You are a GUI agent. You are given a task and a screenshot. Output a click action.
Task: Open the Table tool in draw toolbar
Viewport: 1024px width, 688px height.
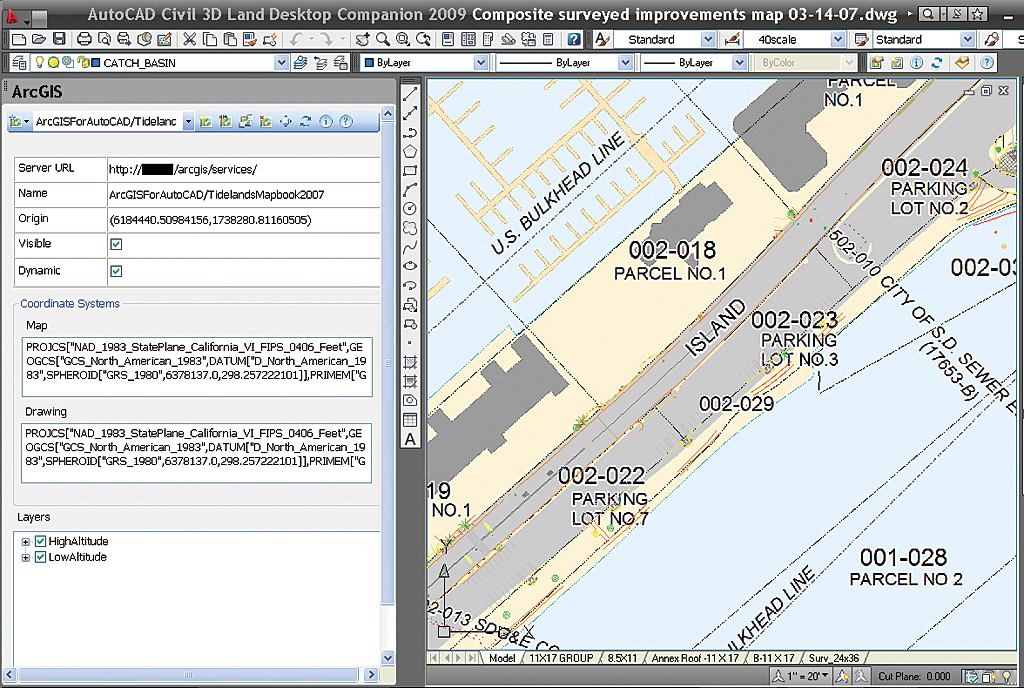[x=410, y=419]
